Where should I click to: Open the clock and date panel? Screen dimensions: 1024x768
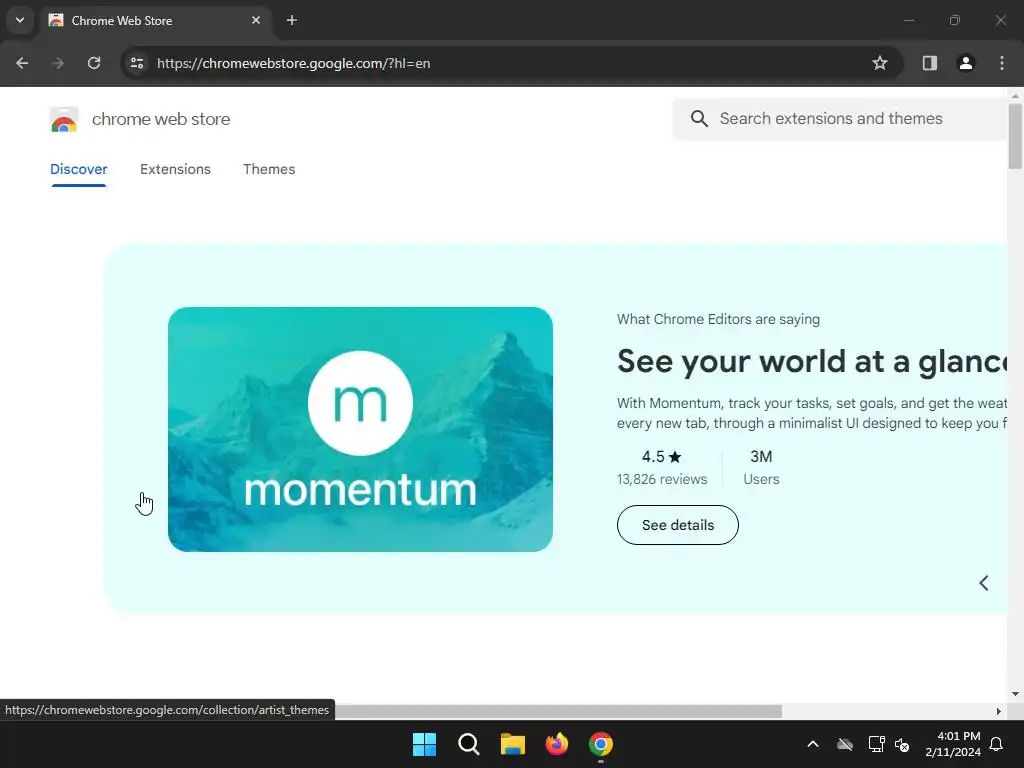(x=953, y=744)
